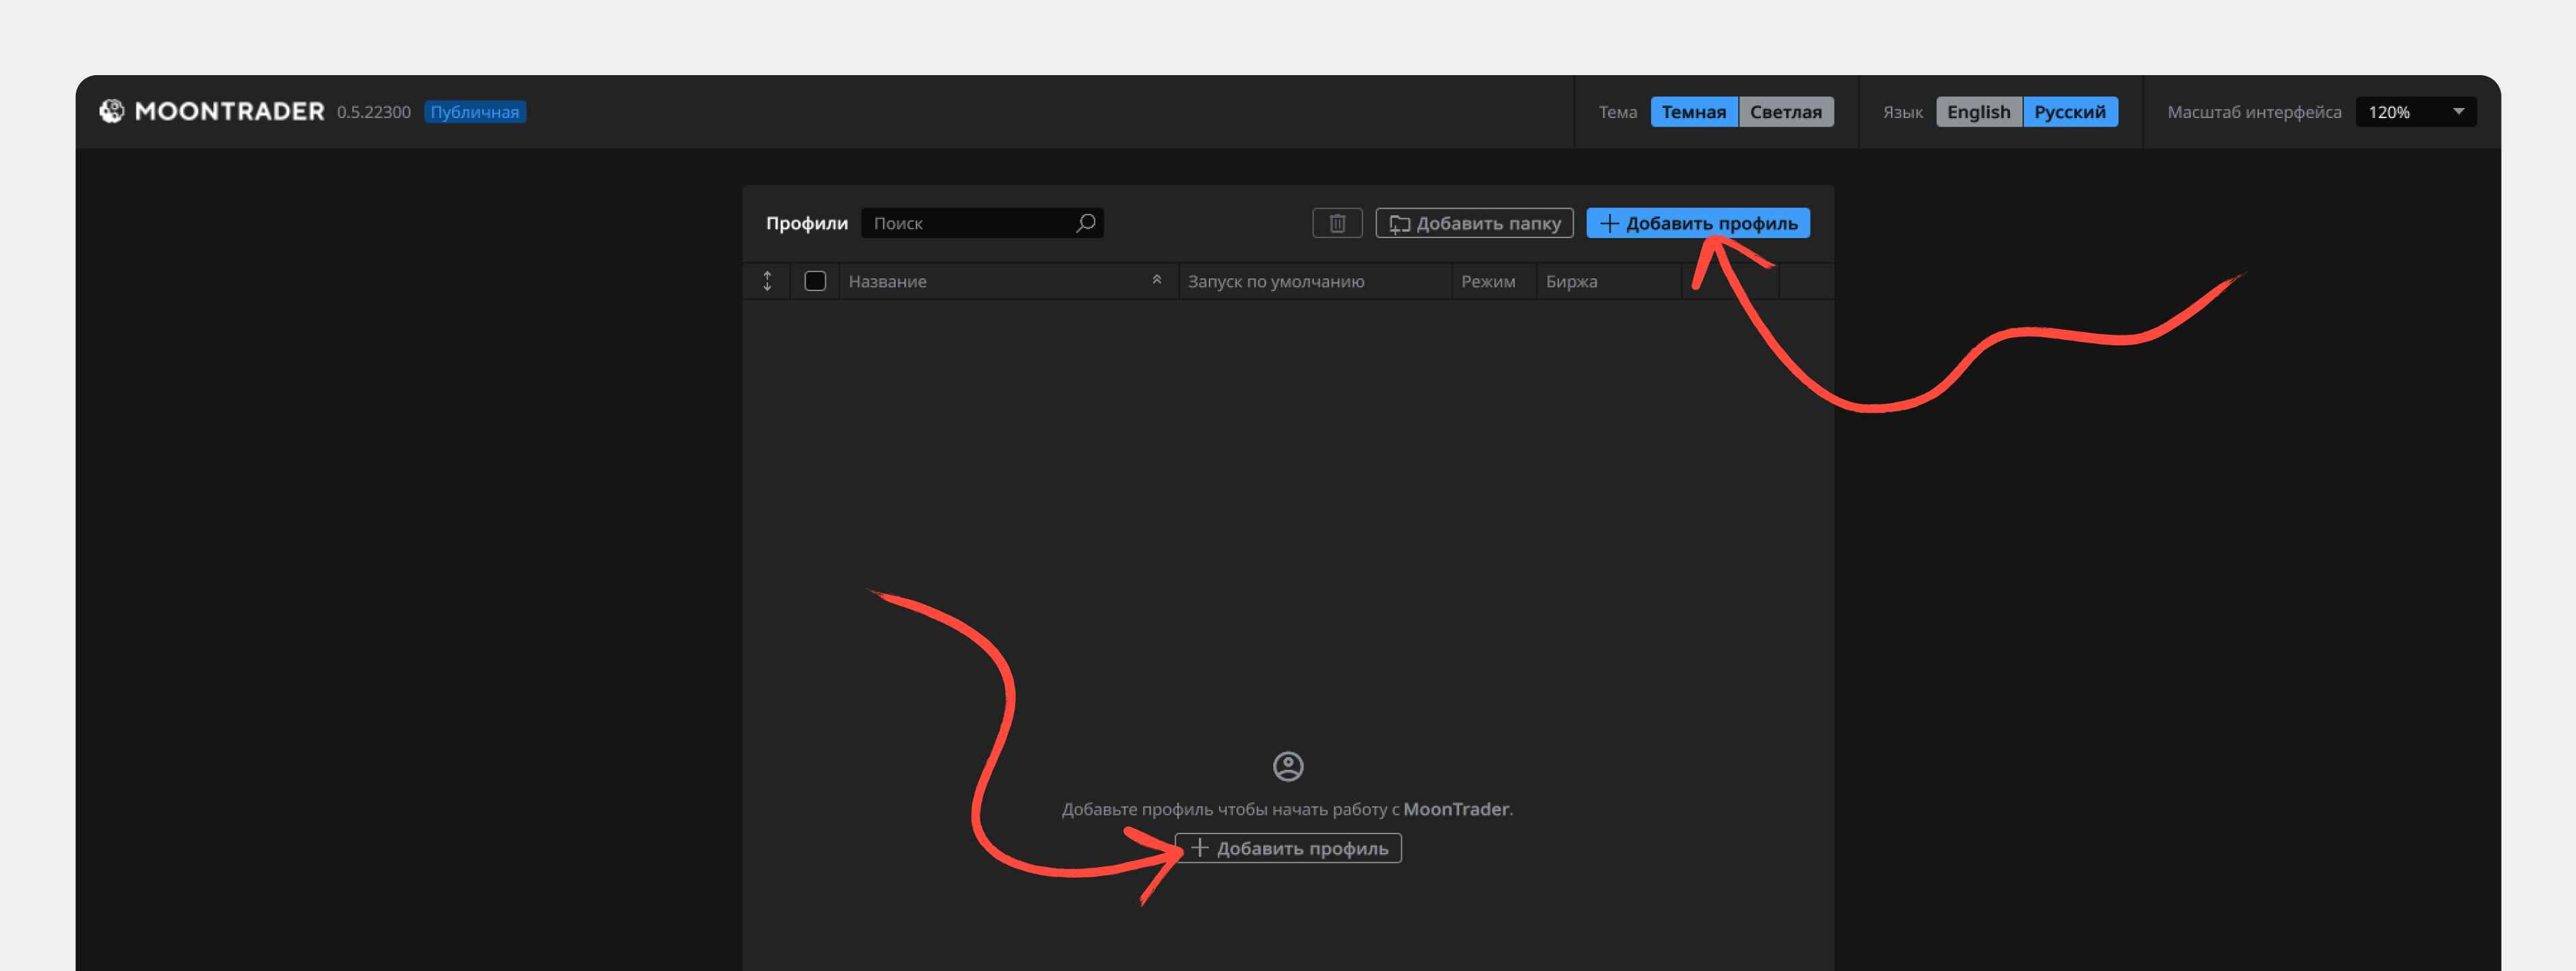Click the sort arrow in Название column

coord(1156,280)
